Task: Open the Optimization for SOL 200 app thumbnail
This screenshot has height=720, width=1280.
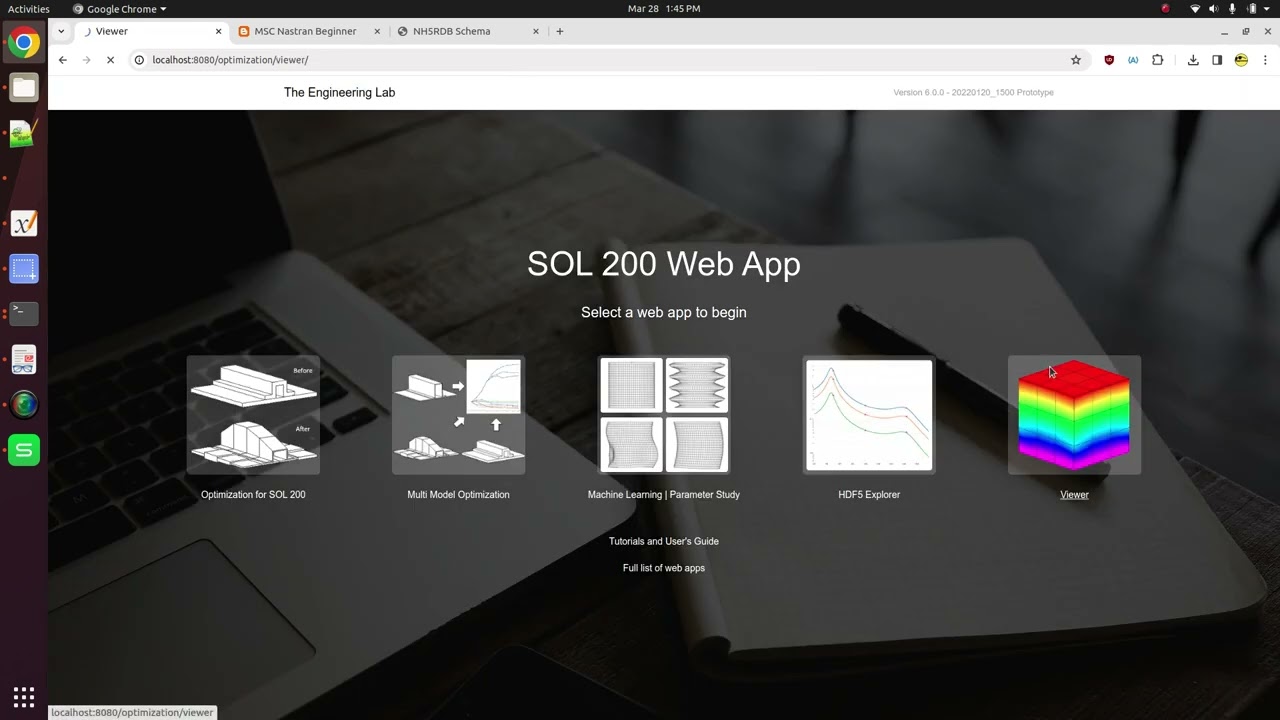Action: (253, 415)
